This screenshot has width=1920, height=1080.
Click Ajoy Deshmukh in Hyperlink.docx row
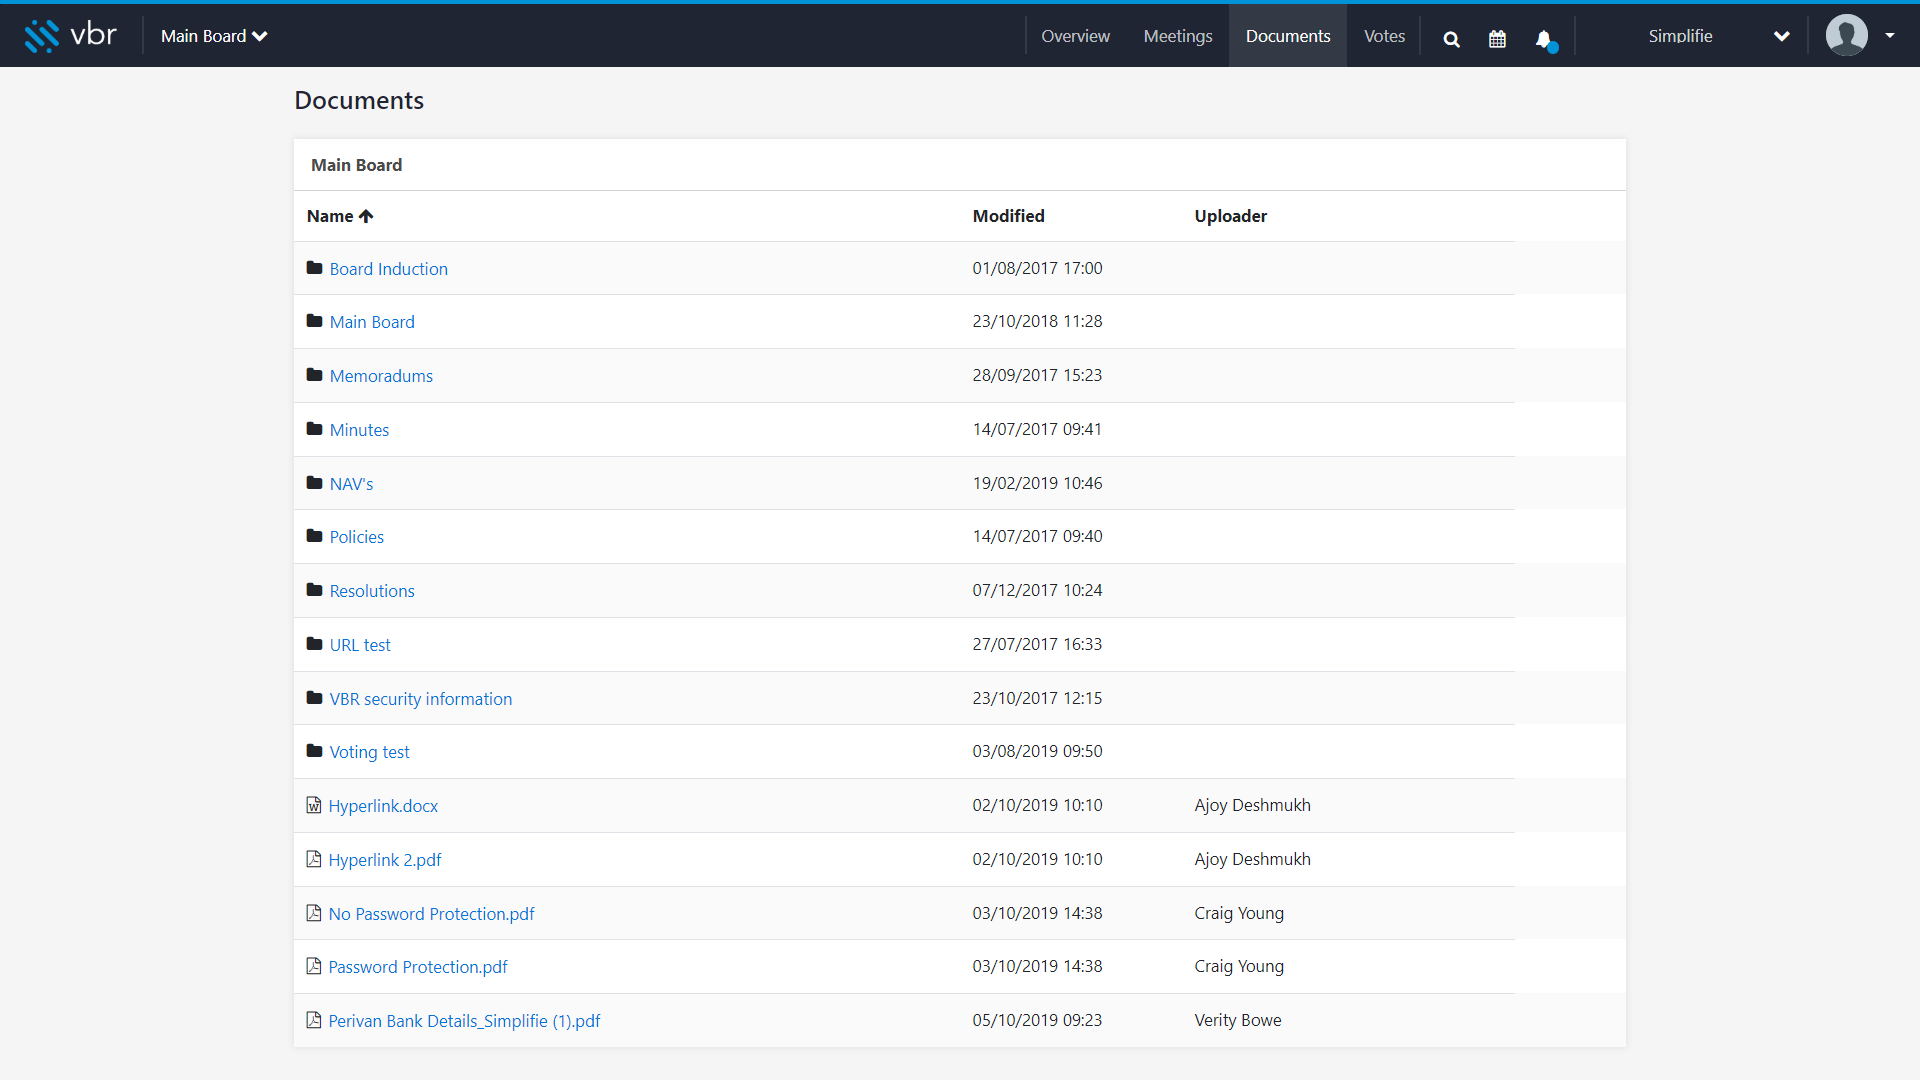tap(1252, 805)
